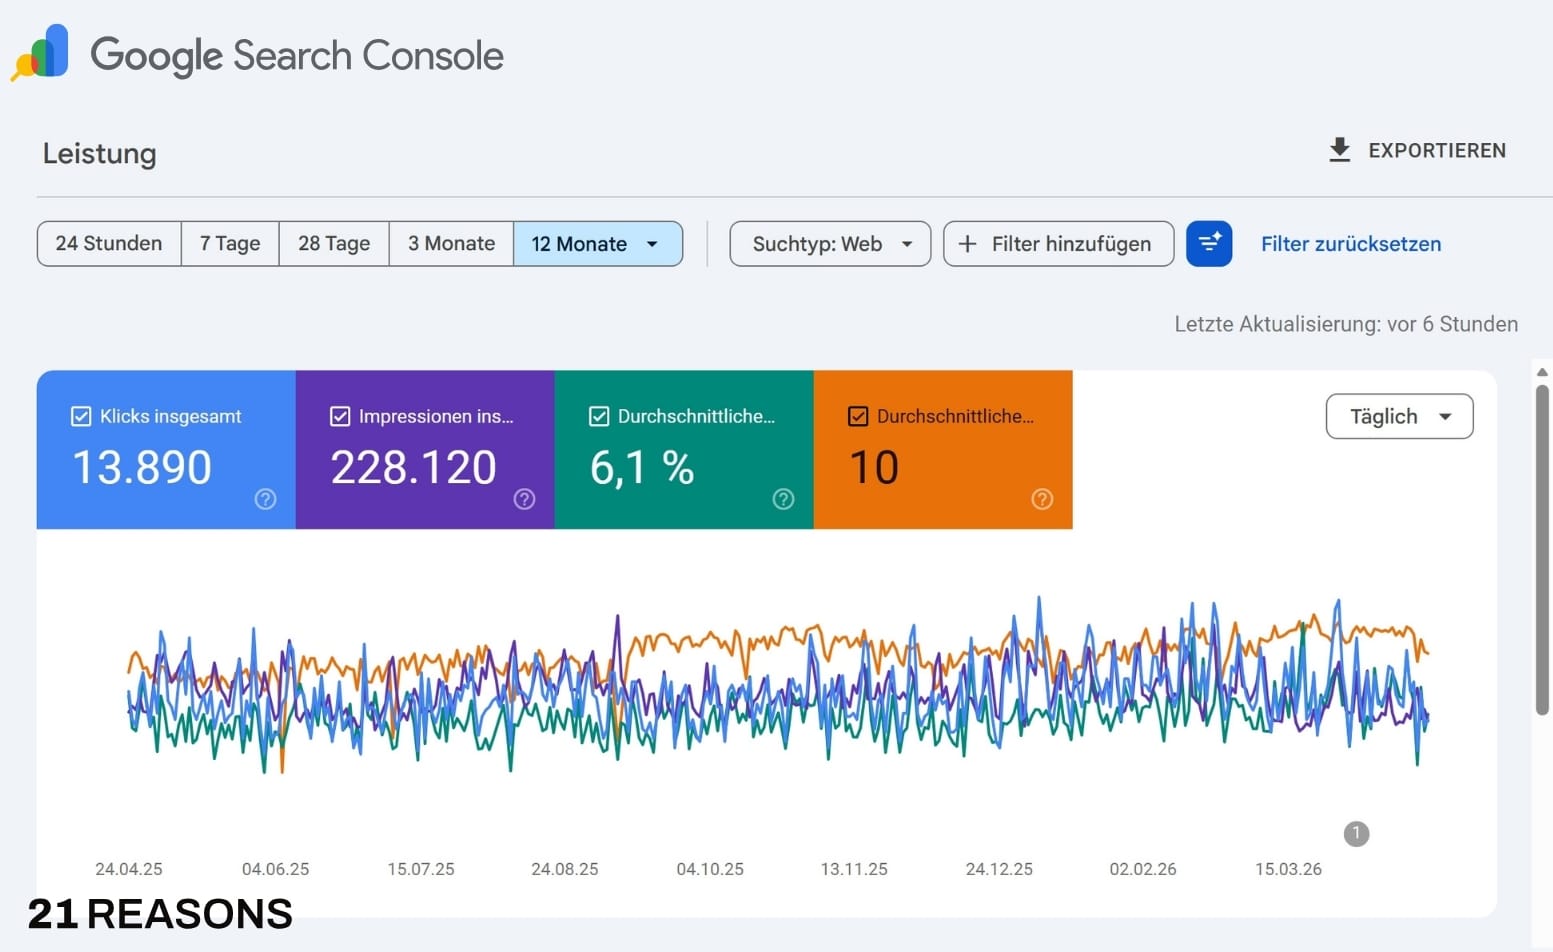
Task: Click the 6,1 % CTR value
Action: tap(642, 467)
